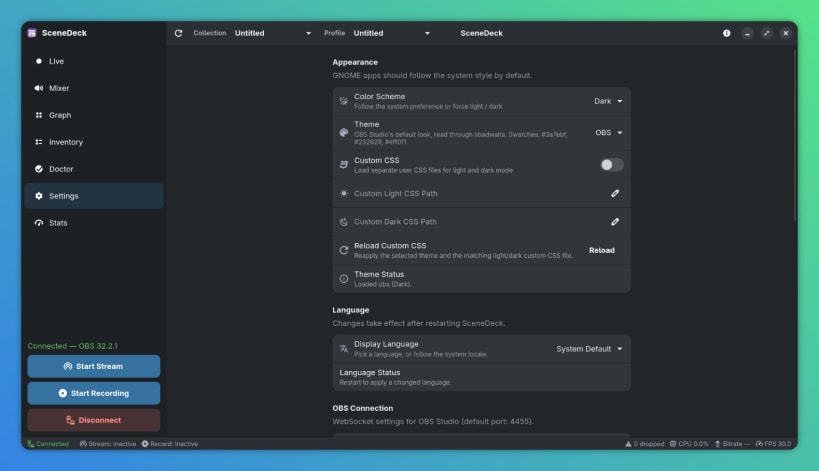Click the 'OBS Connection' section heading
Viewport: 819px width, 471px height.
pos(363,408)
